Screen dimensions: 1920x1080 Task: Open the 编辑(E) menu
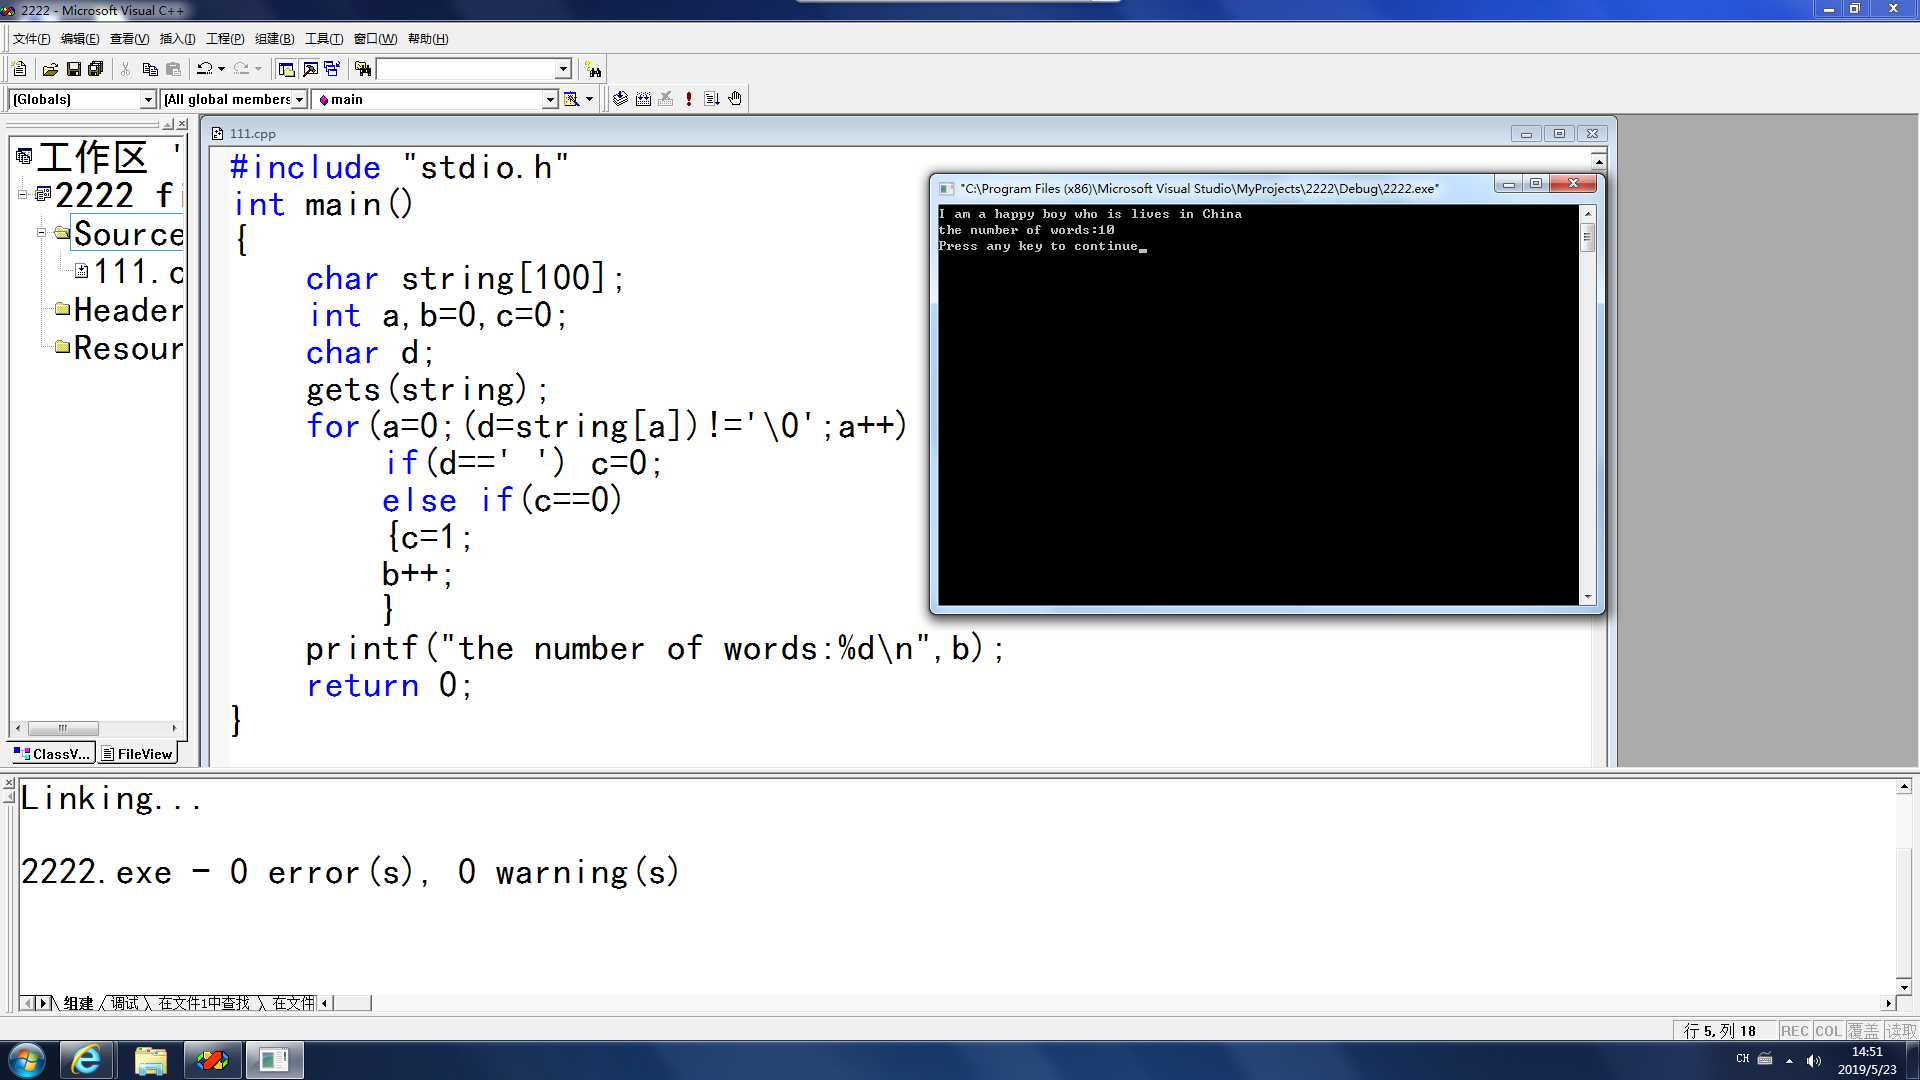(80, 39)
